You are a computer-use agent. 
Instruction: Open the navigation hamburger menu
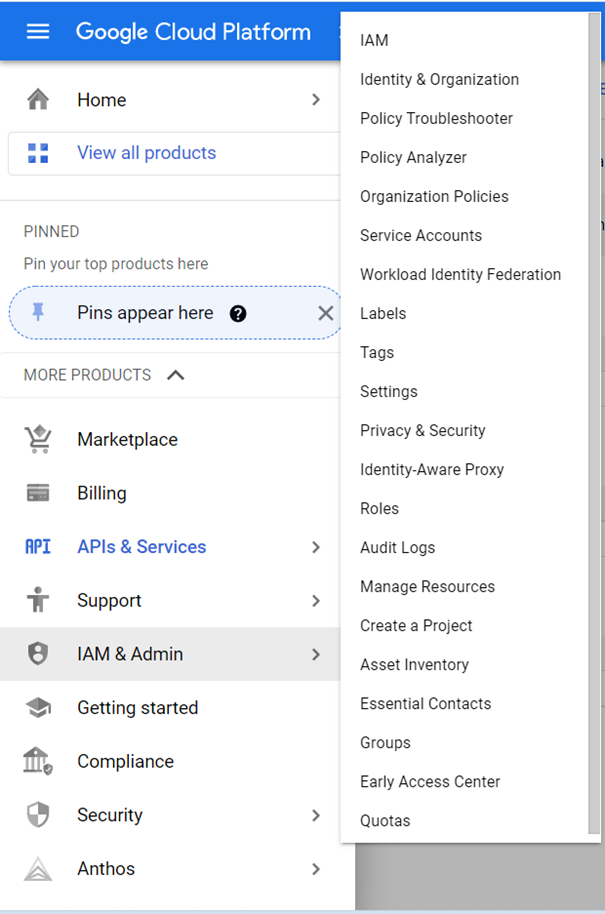point(37,31)
